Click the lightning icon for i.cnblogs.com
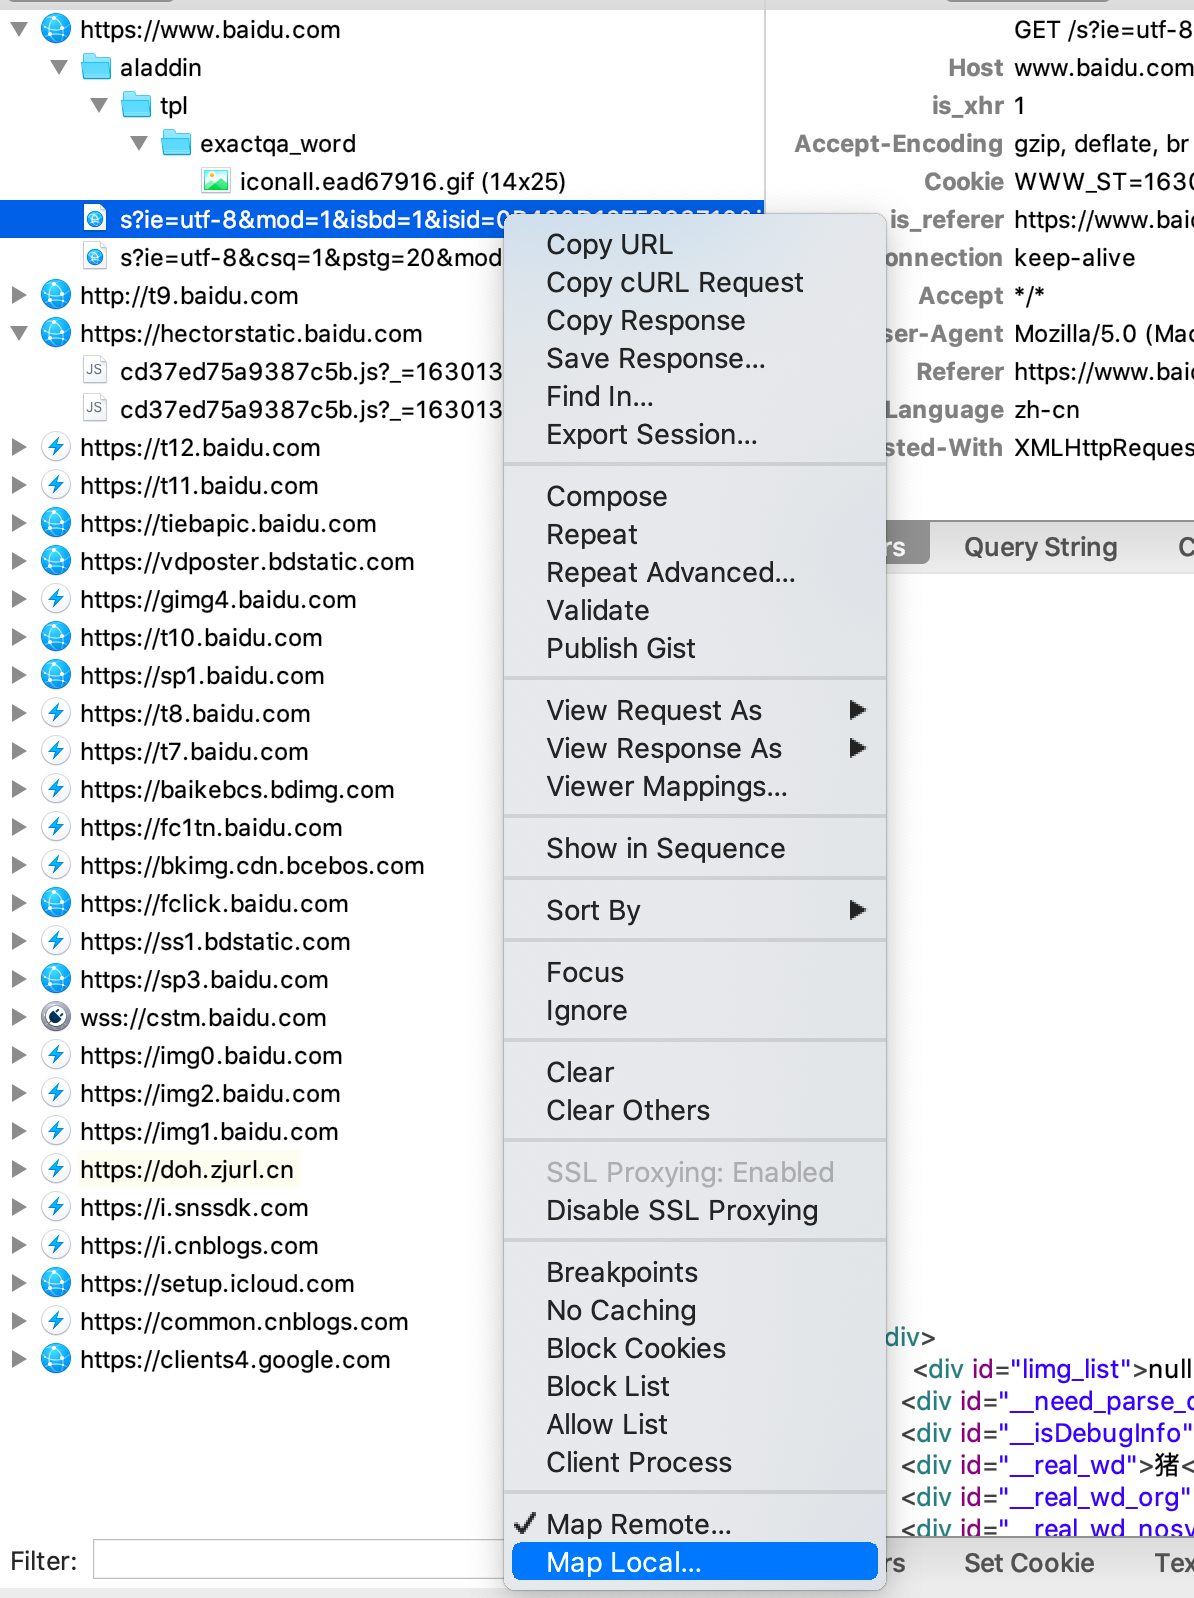Screen dimensions: 1194x1598 click(x=56, y=1245)
